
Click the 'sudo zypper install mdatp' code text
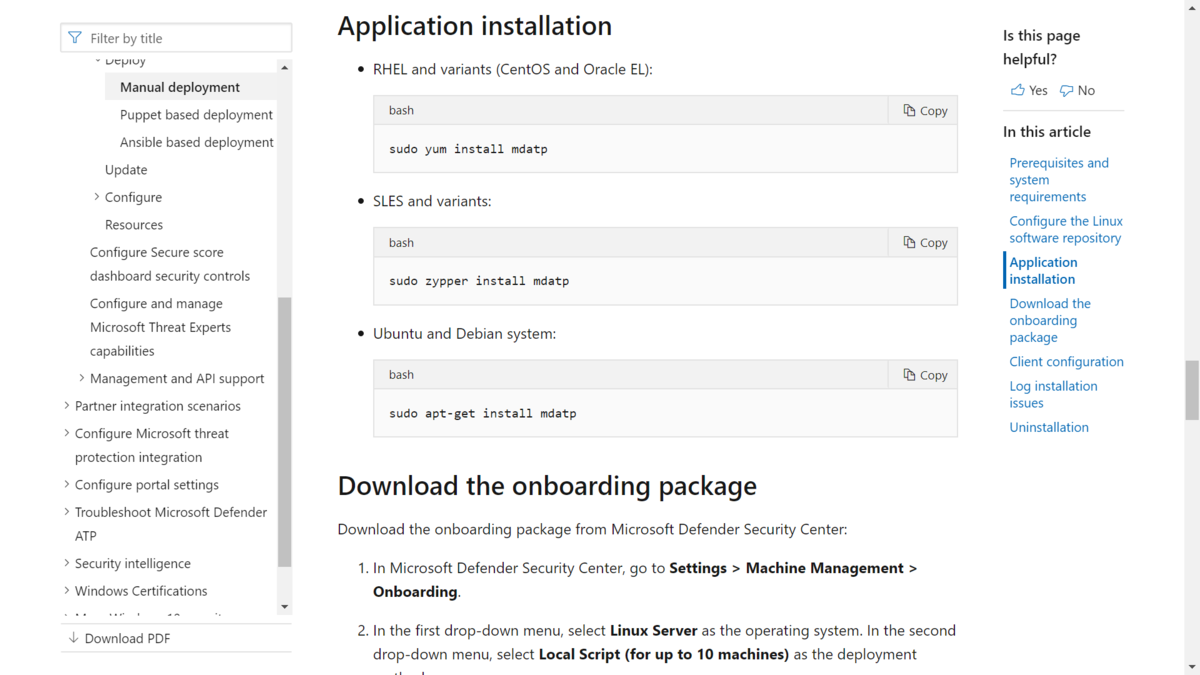(x=479, y=281)
